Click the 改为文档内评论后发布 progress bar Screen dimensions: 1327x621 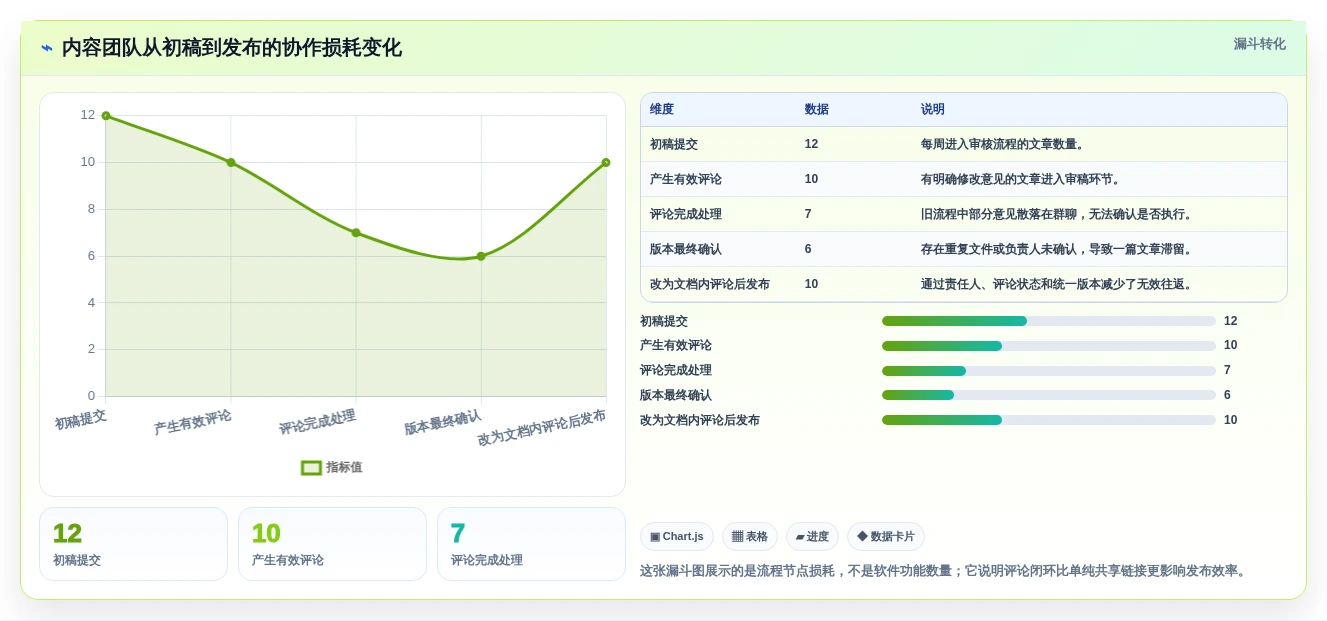pyautogui.click(x=1049, y=420)
